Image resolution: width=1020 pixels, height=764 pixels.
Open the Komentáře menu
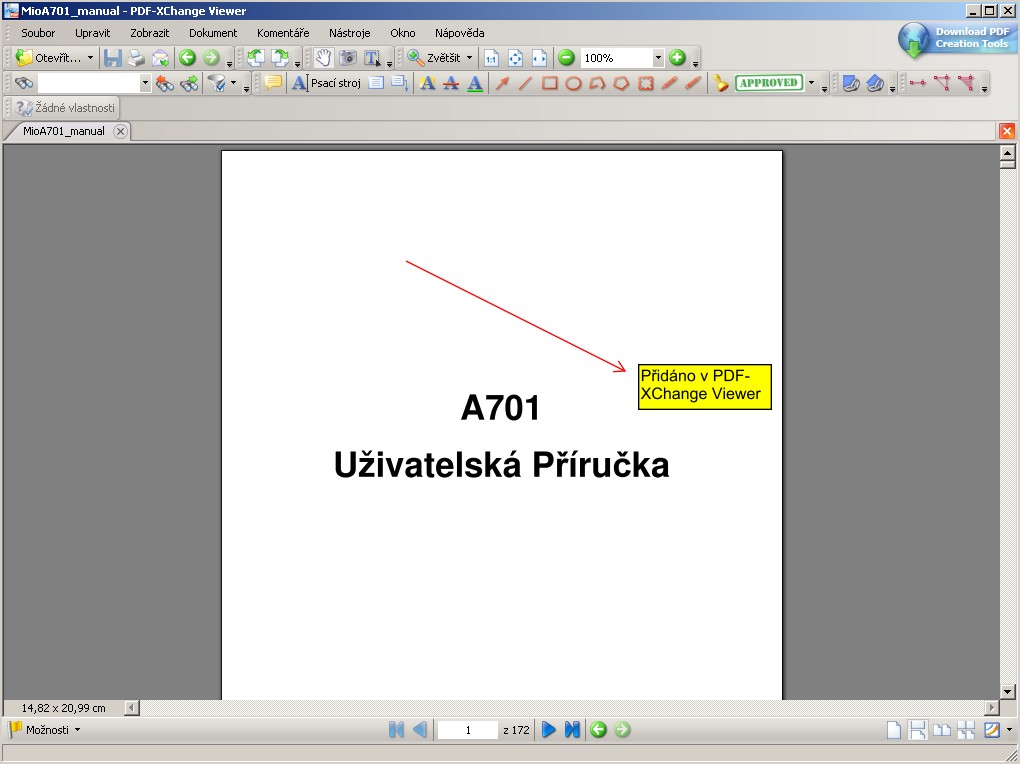283,33
